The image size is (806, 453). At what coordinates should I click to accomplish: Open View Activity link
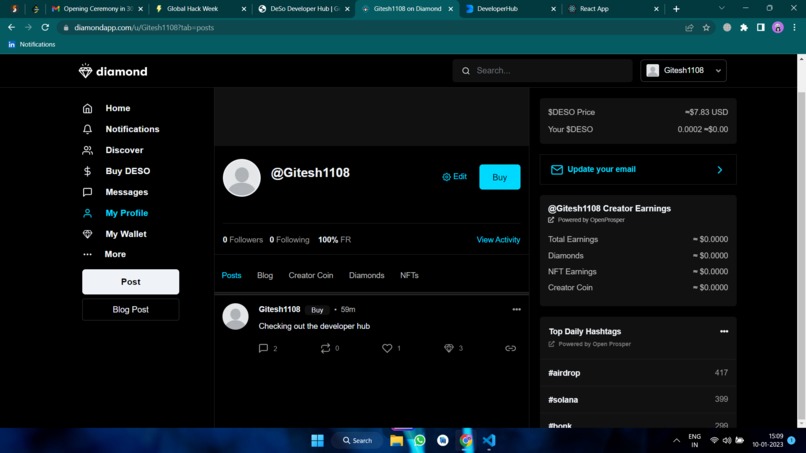(x=498, y=240)
